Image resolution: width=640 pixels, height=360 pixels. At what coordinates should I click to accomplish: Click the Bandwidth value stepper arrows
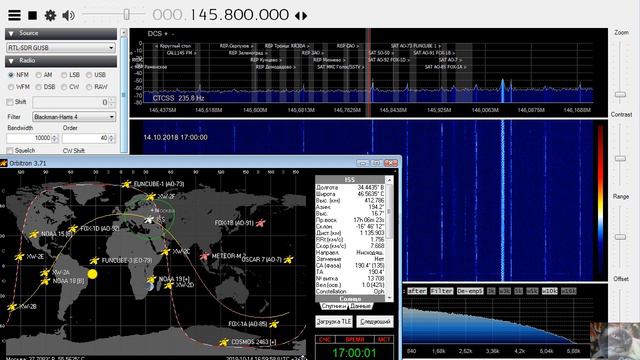coord(55,138)
